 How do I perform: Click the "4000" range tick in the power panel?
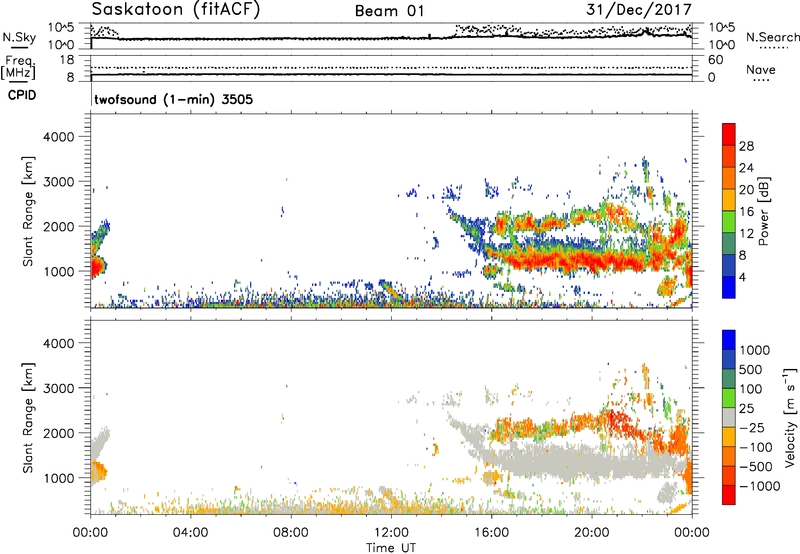click(x=58, y=137)
